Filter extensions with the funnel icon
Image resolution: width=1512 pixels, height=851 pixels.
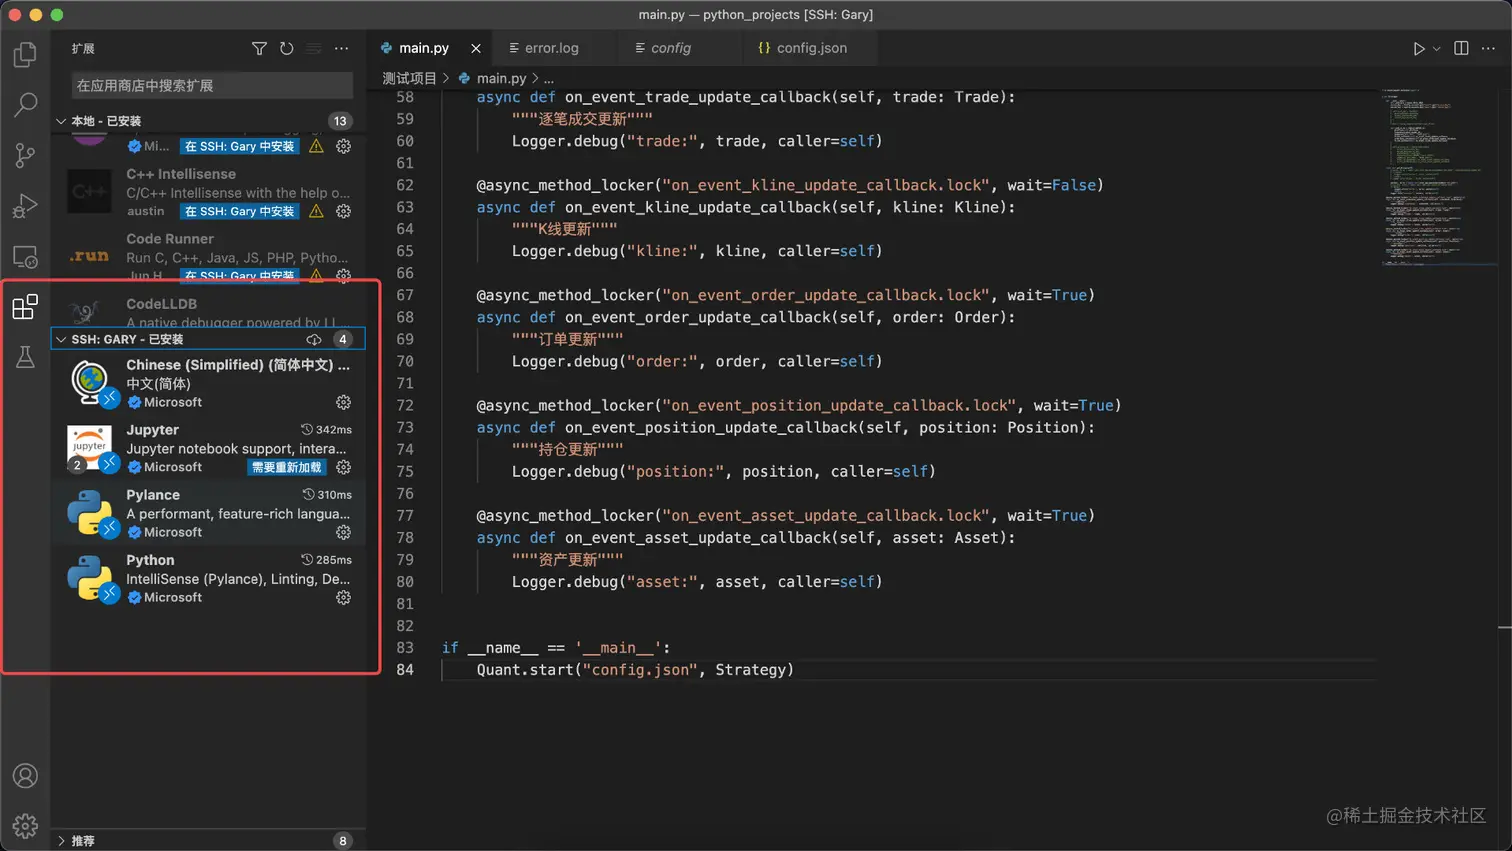(259, 48)
